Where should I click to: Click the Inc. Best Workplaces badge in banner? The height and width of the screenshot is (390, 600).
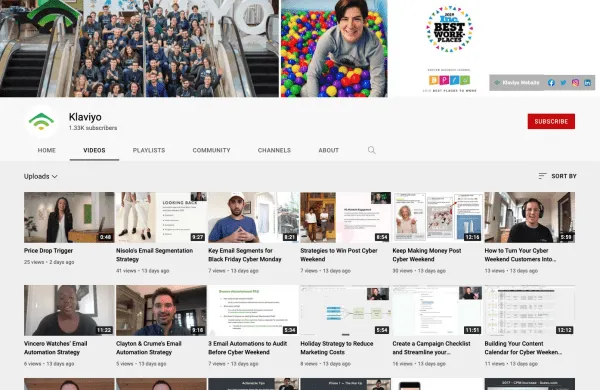click(450, 29)
